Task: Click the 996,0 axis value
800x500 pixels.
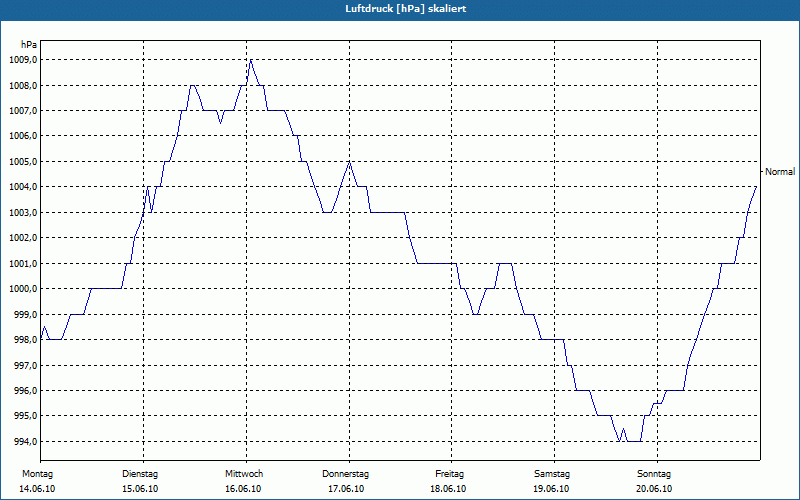Action: (x=25, y=391)
